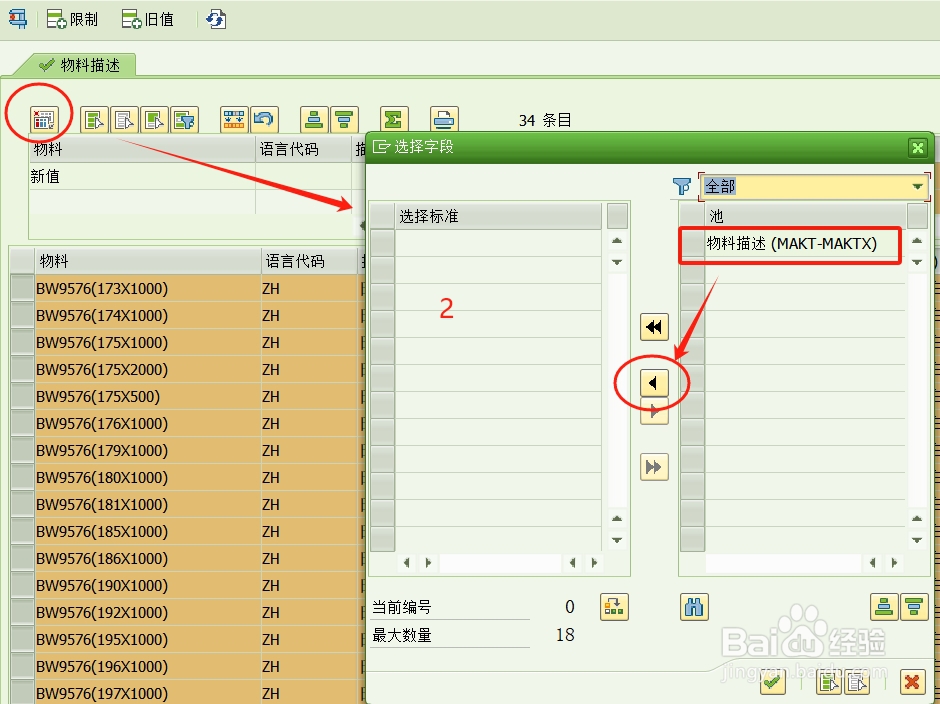Open the print icon on the toolbar
This screenshot has height=704, width=940.
[444, 119]
